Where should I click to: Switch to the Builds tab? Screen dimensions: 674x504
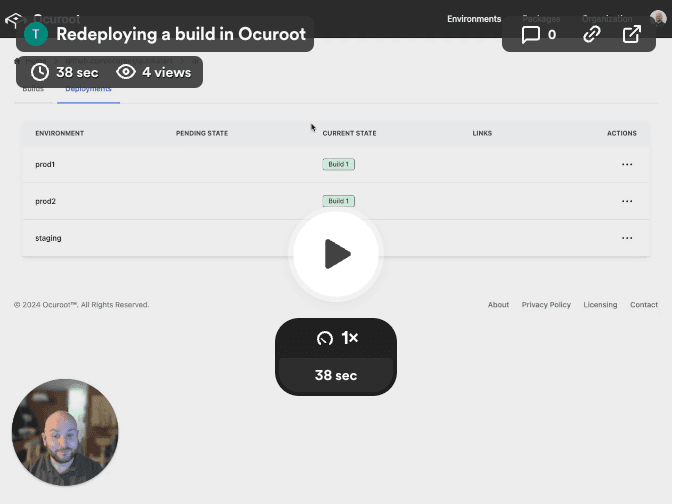pyautogui.click(x=33, y=89)
